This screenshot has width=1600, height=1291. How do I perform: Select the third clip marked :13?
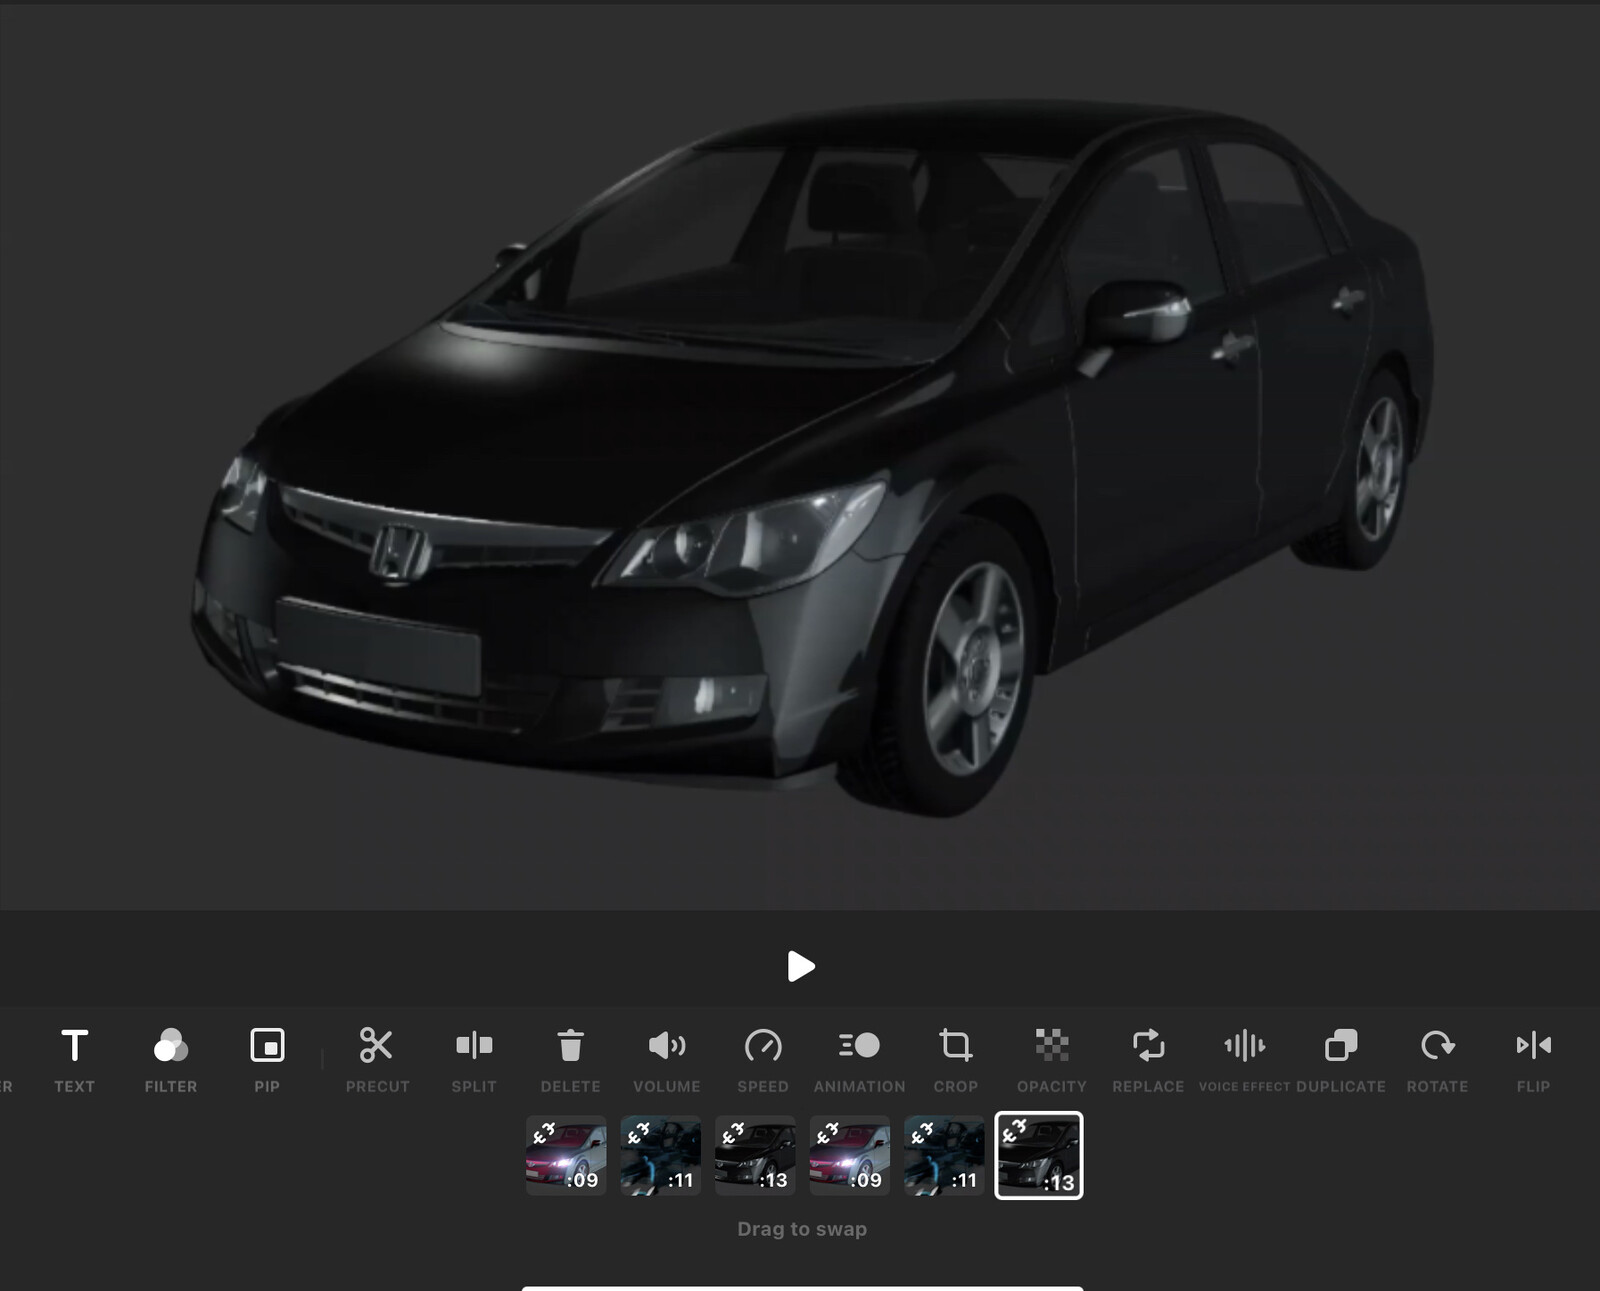pyautogui.click(x=755, y=1156)
